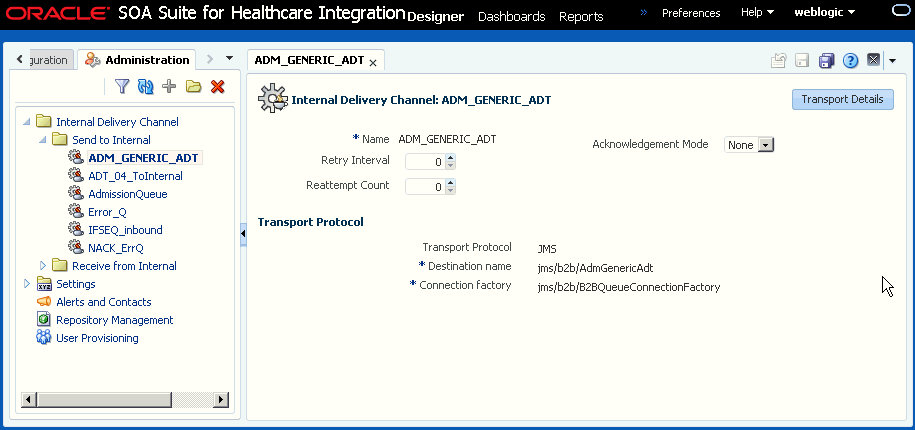Increase the Retry Interval value
915x430 pixels.
point(450,158)
